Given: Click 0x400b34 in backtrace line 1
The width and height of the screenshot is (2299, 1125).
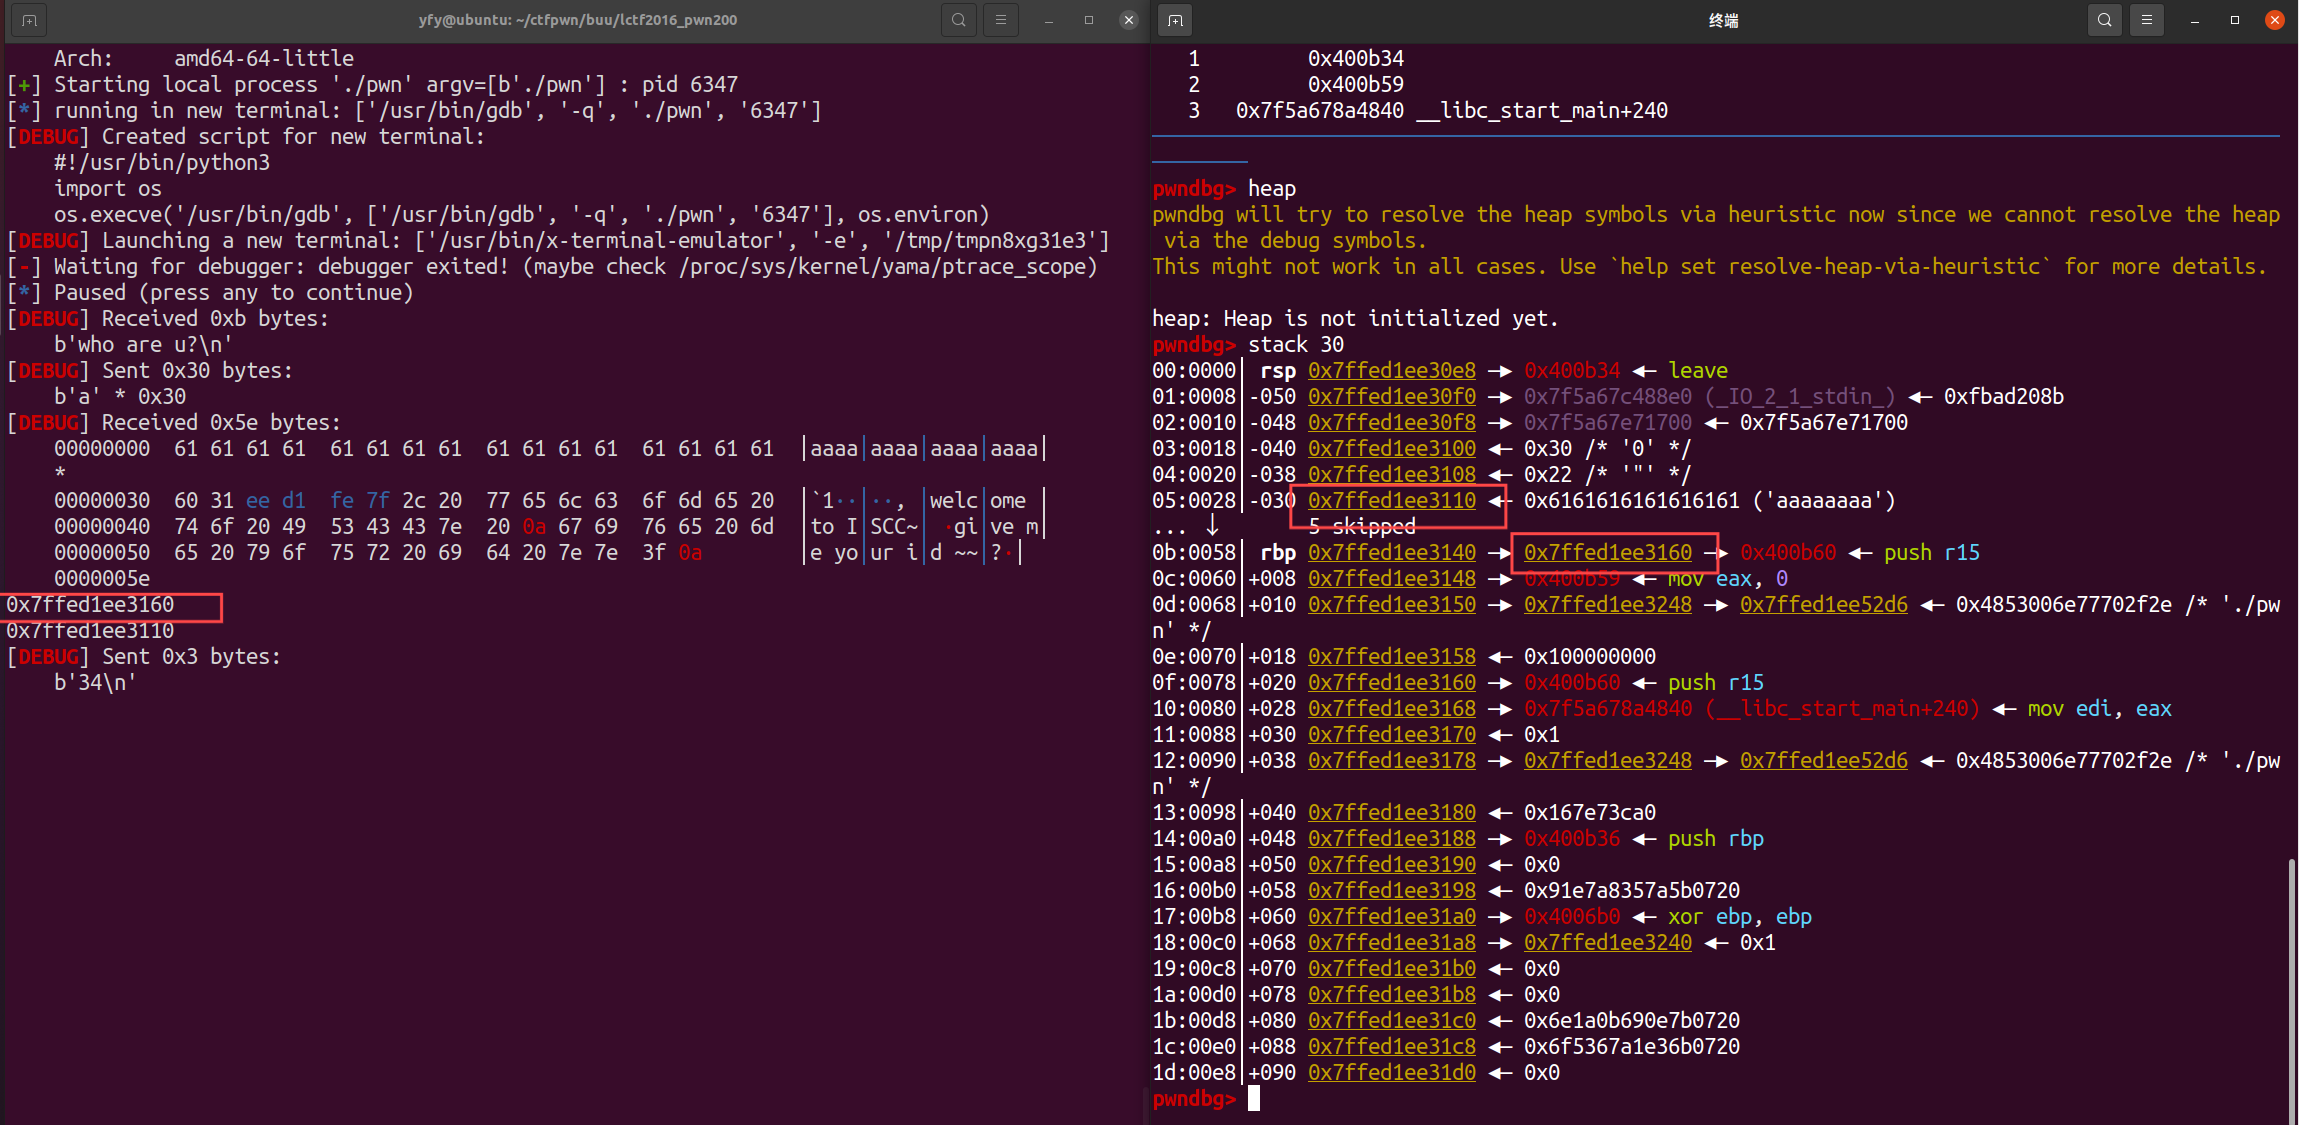Looking at the screenshot, I should [1356, 59].
